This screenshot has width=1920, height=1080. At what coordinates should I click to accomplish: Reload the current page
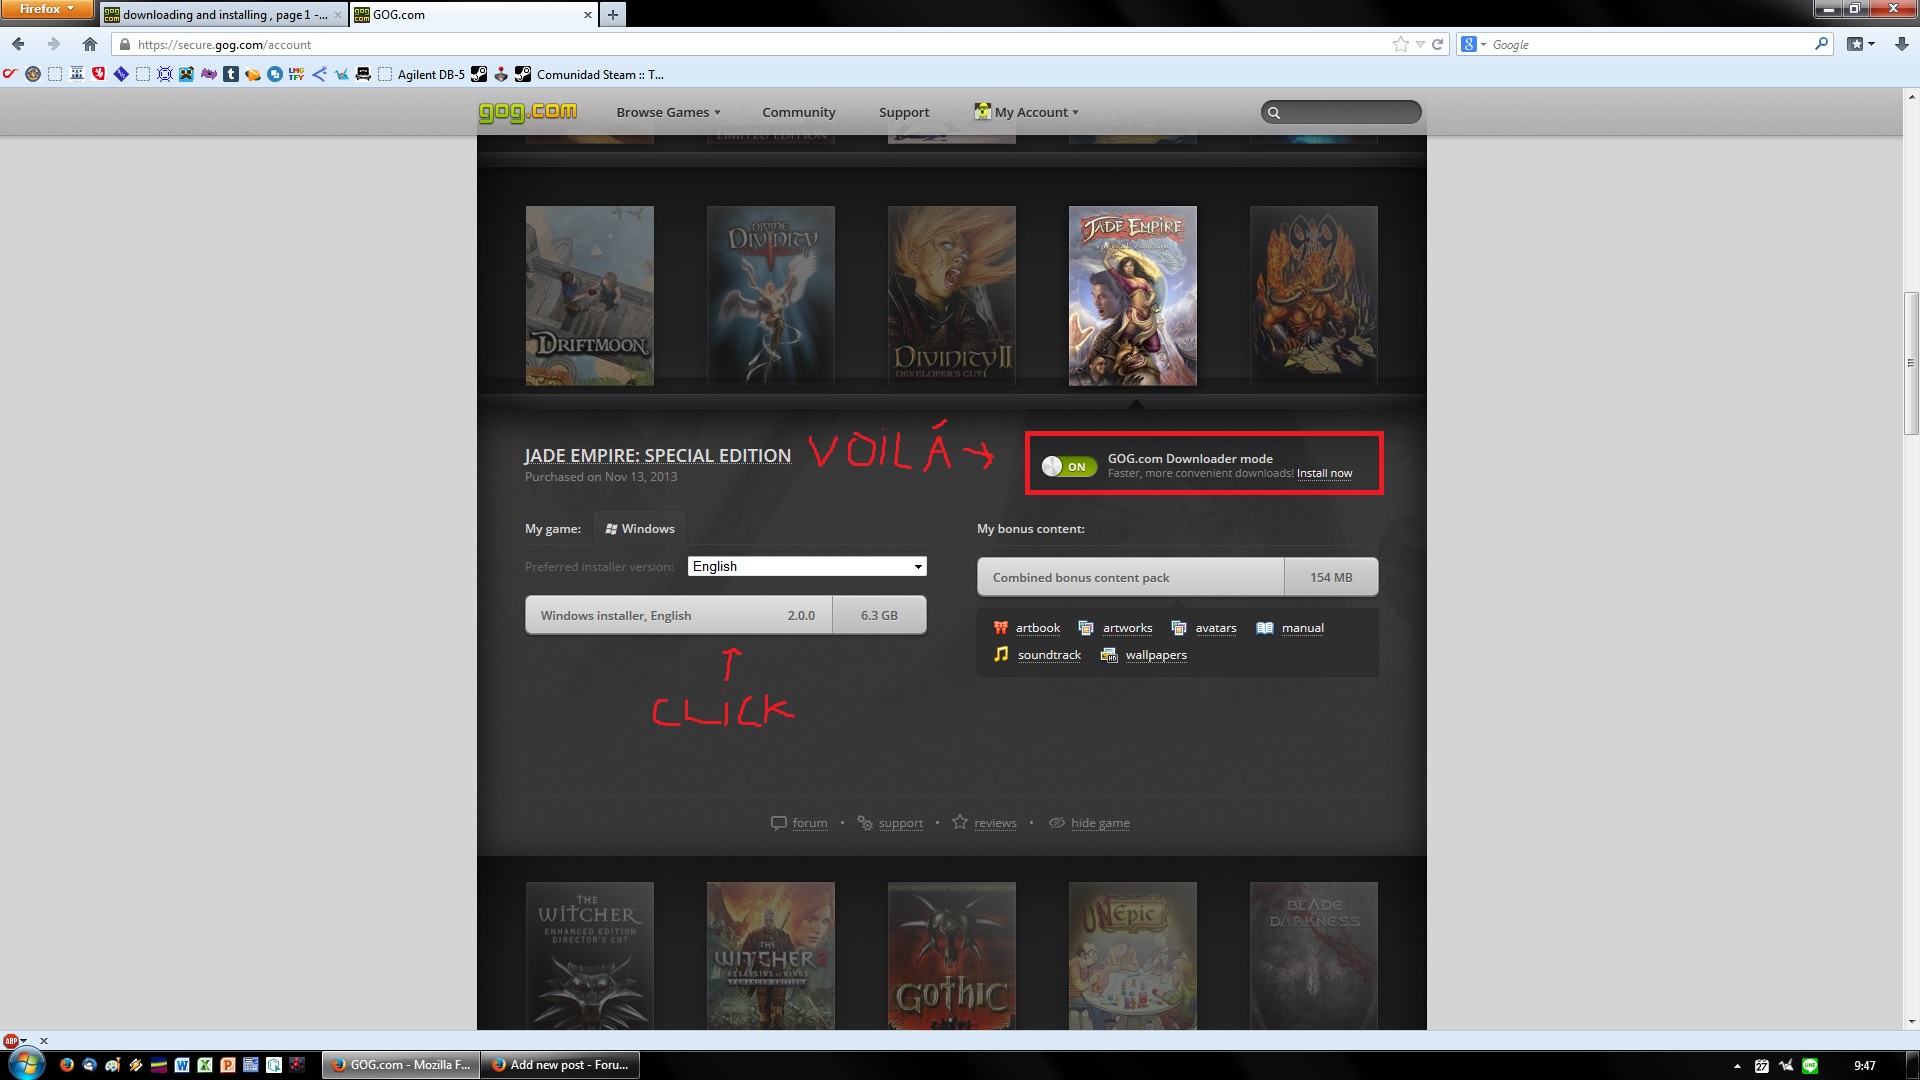point(1437,44)
